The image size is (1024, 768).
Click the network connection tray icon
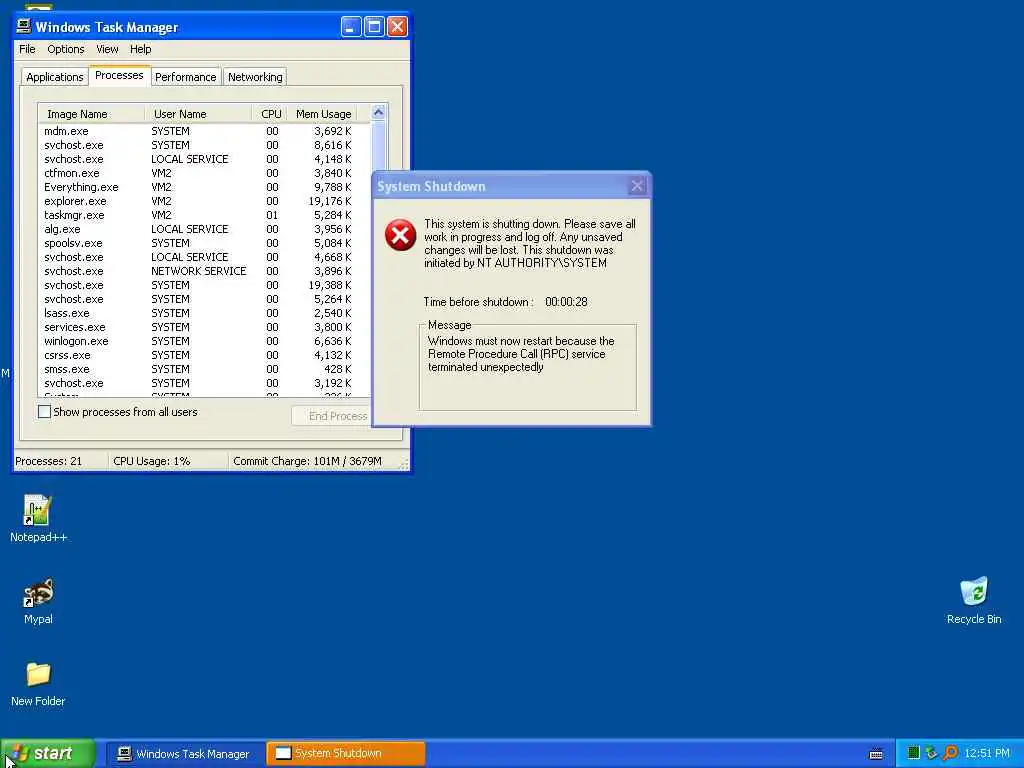coord(931,753)
